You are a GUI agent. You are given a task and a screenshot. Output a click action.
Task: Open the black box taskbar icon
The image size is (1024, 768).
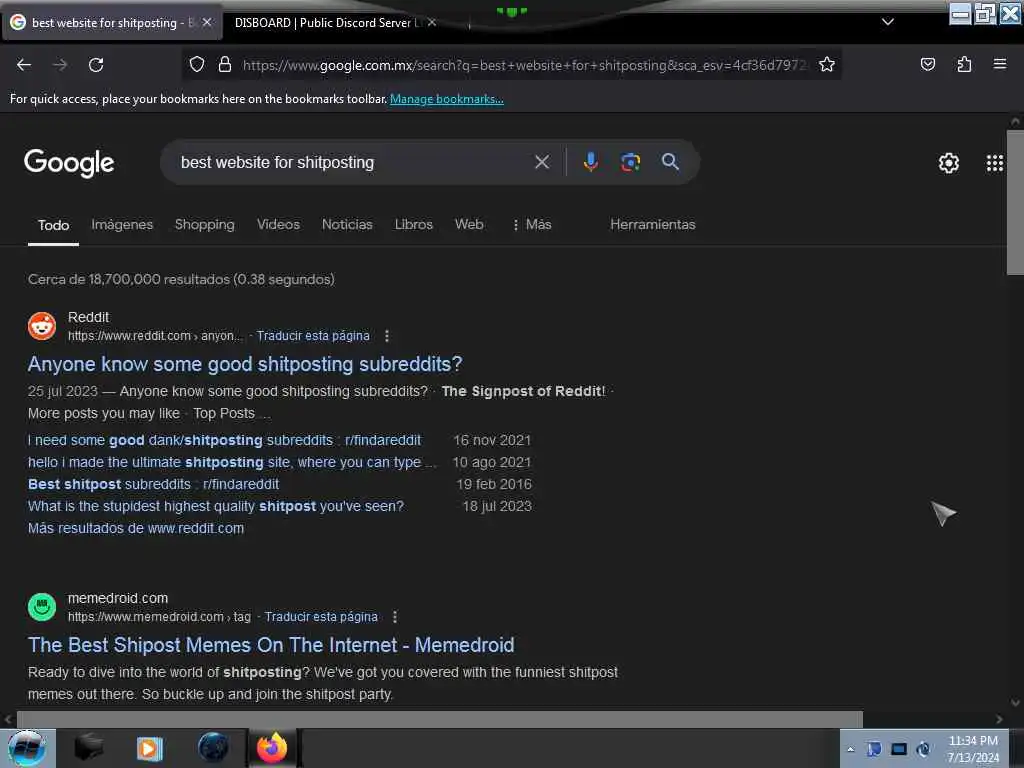coord(89,748)
